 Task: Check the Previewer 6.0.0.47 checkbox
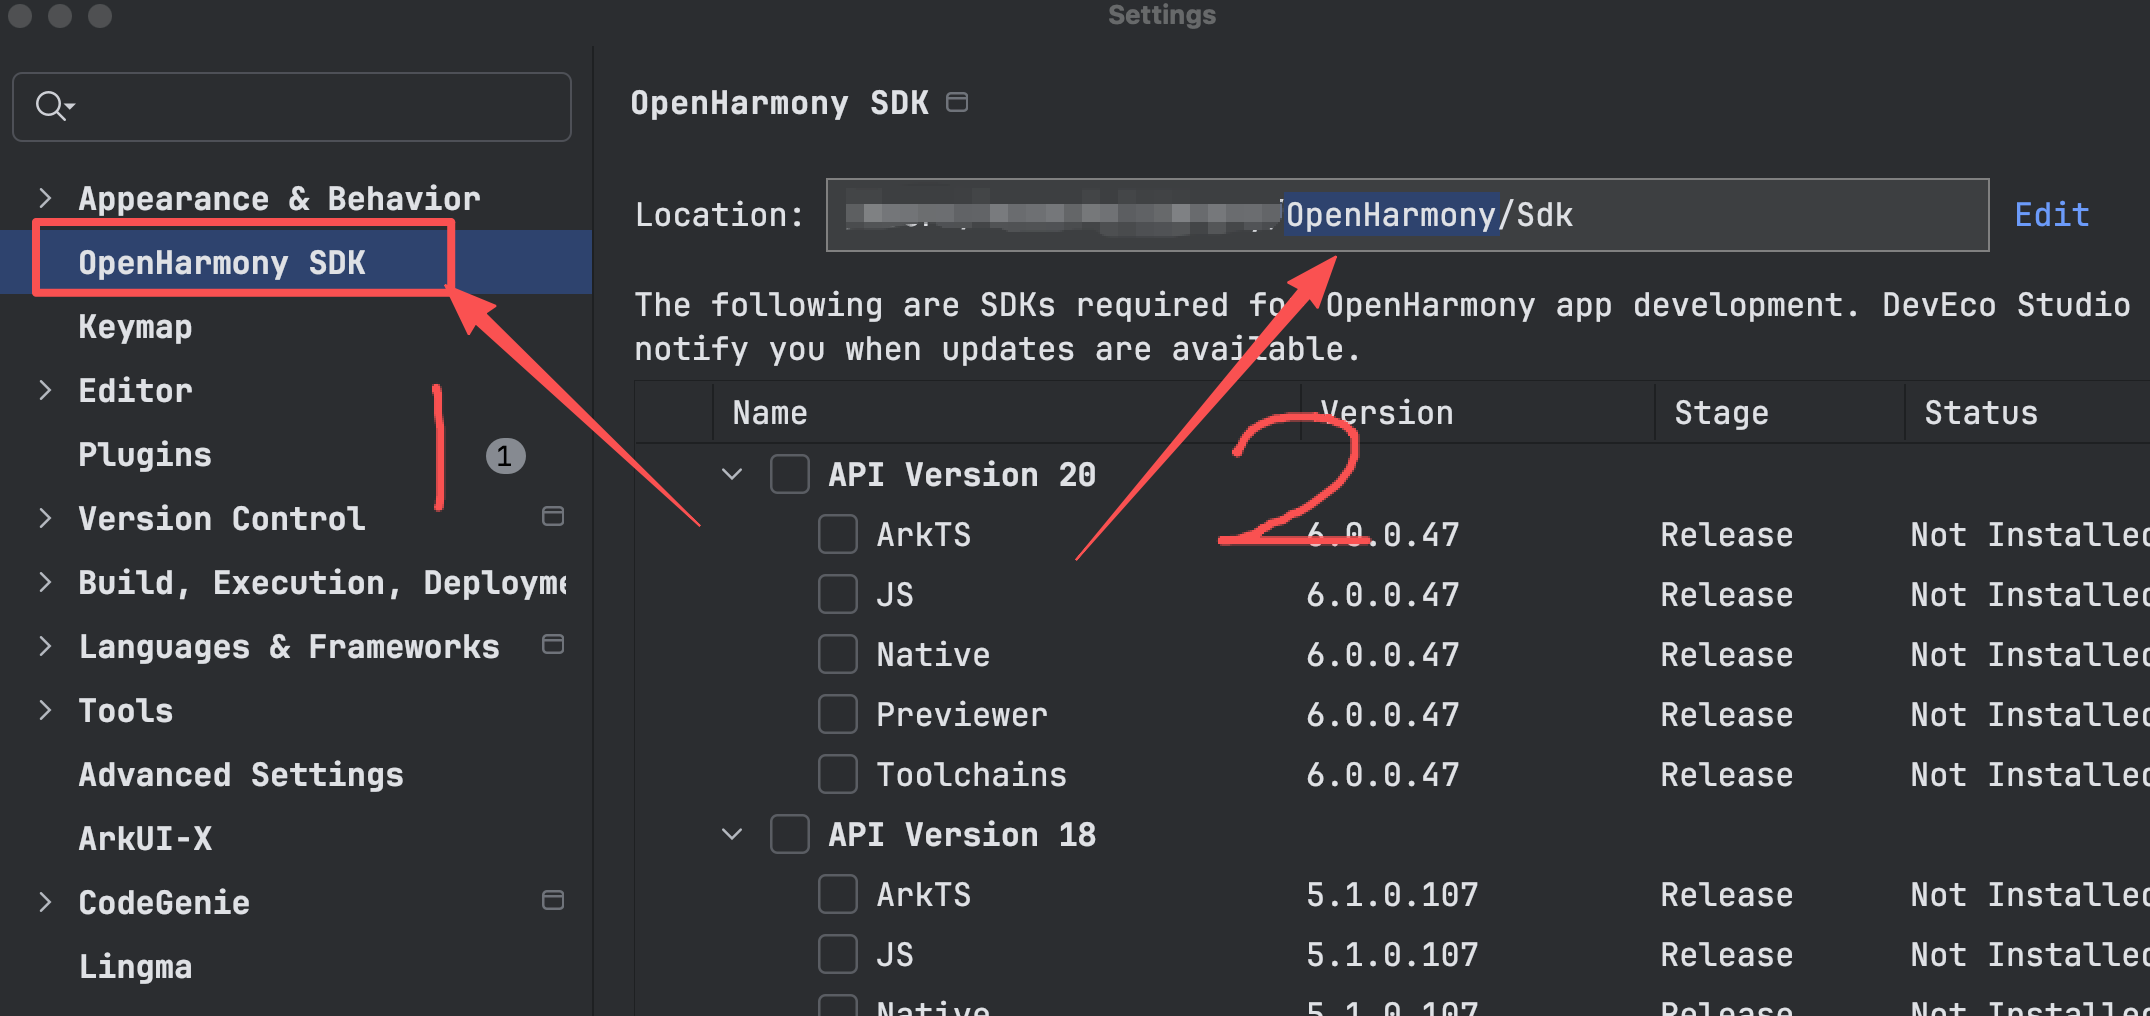838,714
